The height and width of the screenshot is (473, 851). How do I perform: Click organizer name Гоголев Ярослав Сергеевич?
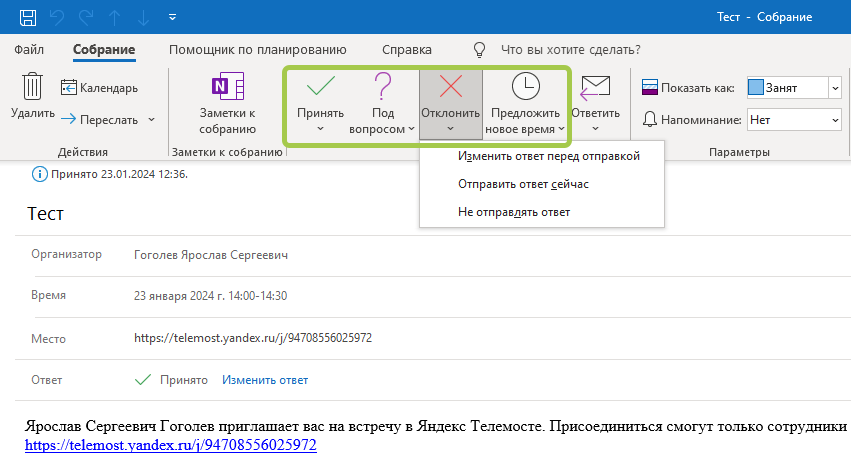[211, 255]
